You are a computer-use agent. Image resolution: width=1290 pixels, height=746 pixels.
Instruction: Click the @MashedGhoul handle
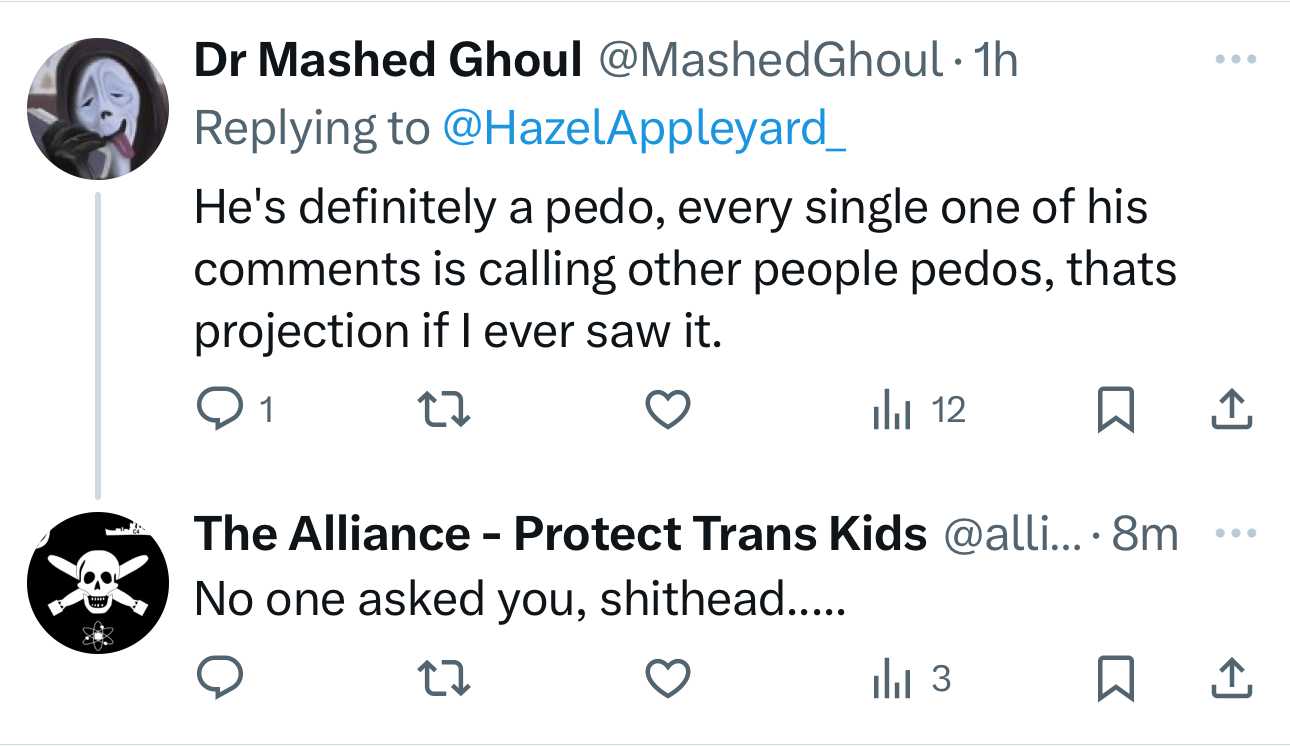tap(770, 62)
